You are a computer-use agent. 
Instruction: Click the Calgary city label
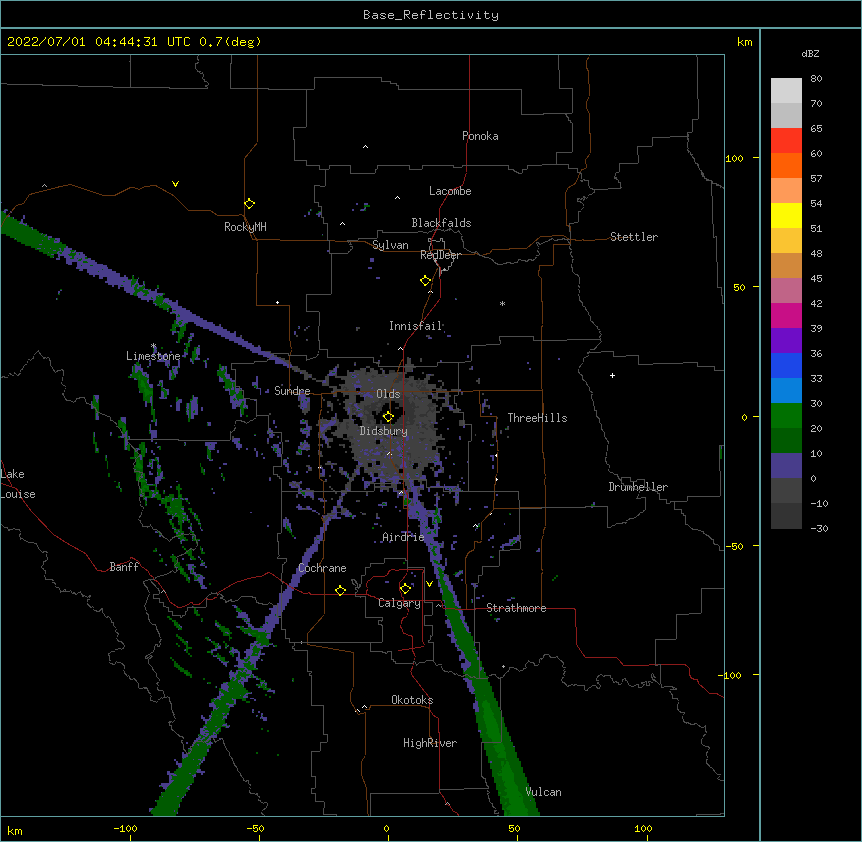coord(400,603)
